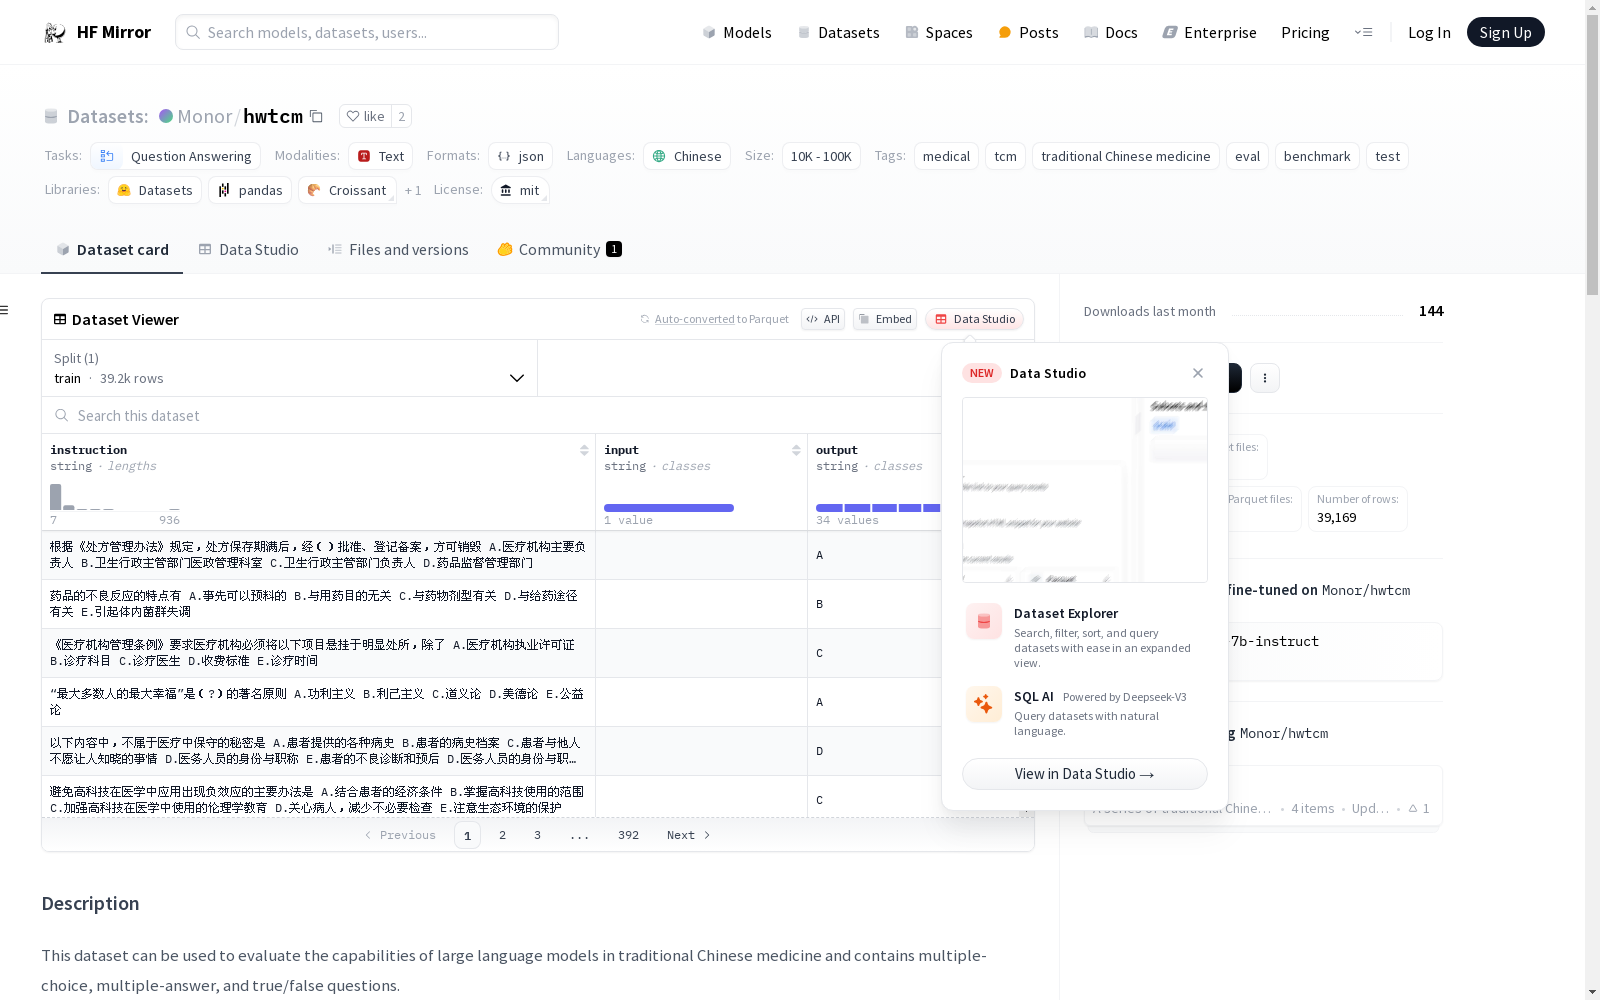1600x1000 pixels.
Task: Click the SQL AI sparkle icon
Action: (984, 704)
